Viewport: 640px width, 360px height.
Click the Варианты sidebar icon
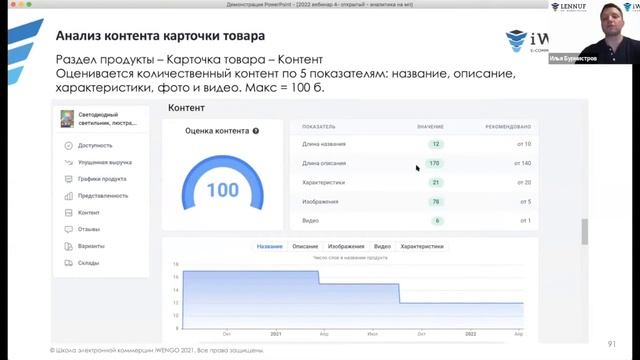point(69,246)
